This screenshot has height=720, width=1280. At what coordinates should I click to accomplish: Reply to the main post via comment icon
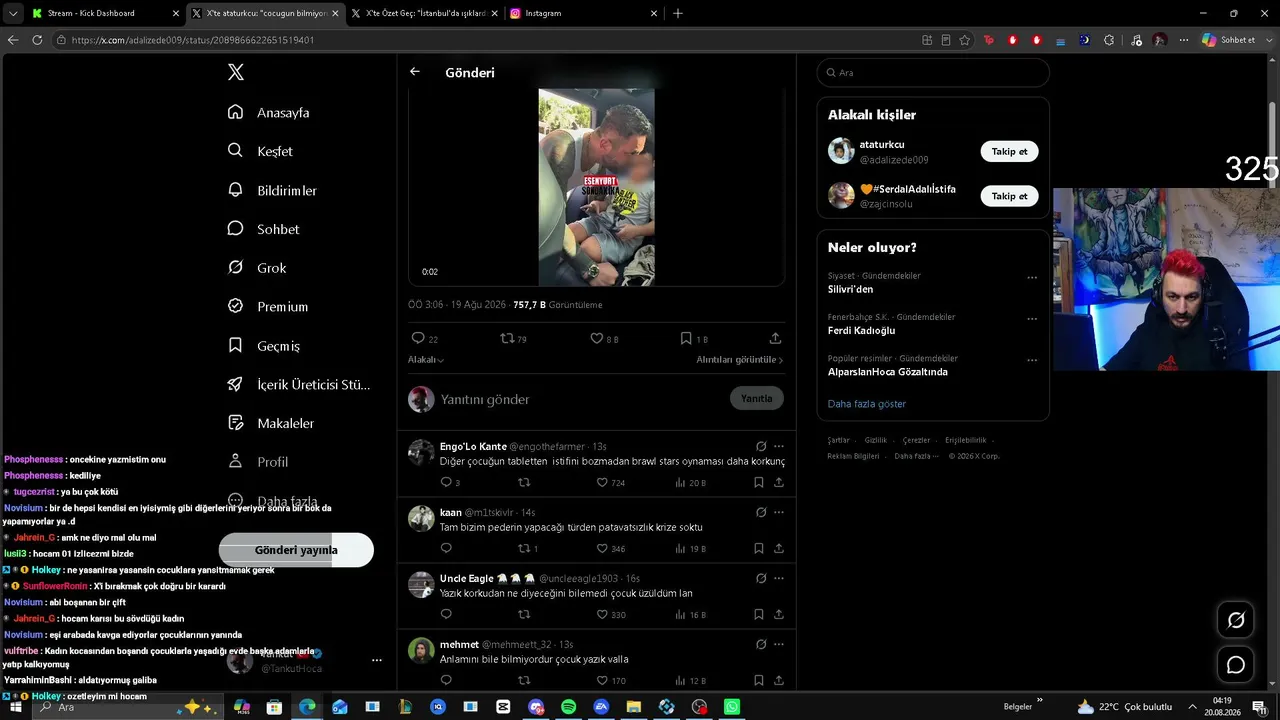click(x=418, y=339)
